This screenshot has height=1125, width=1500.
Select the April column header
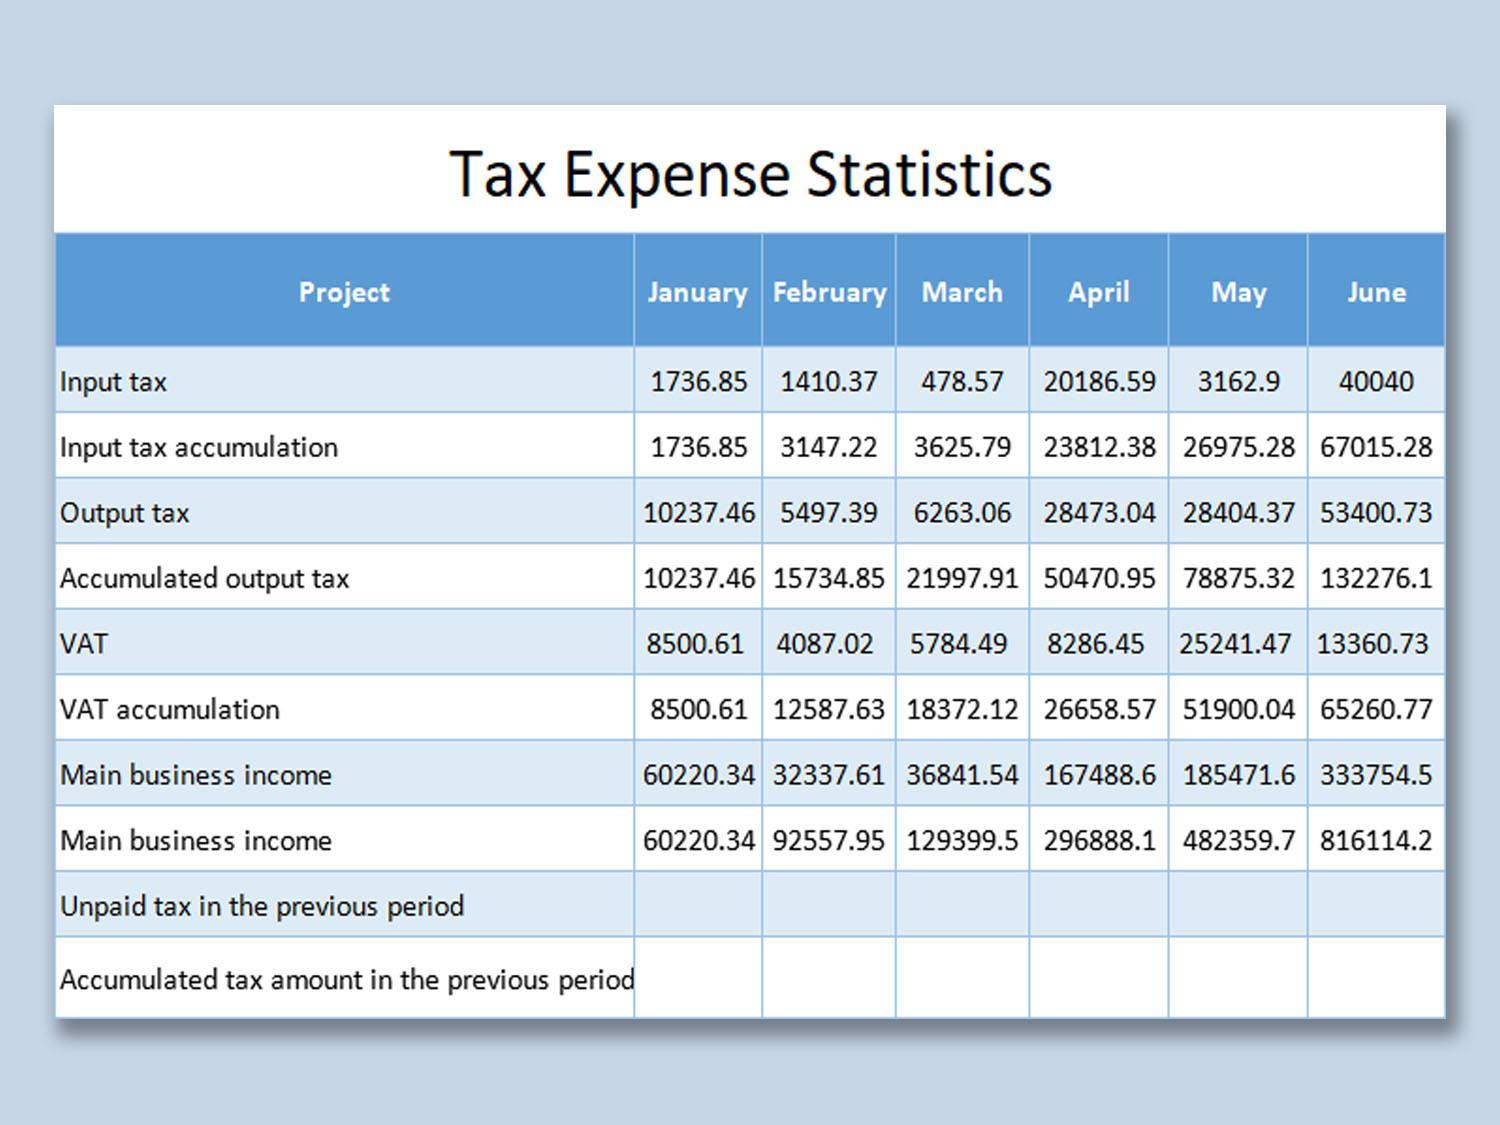1098,292
